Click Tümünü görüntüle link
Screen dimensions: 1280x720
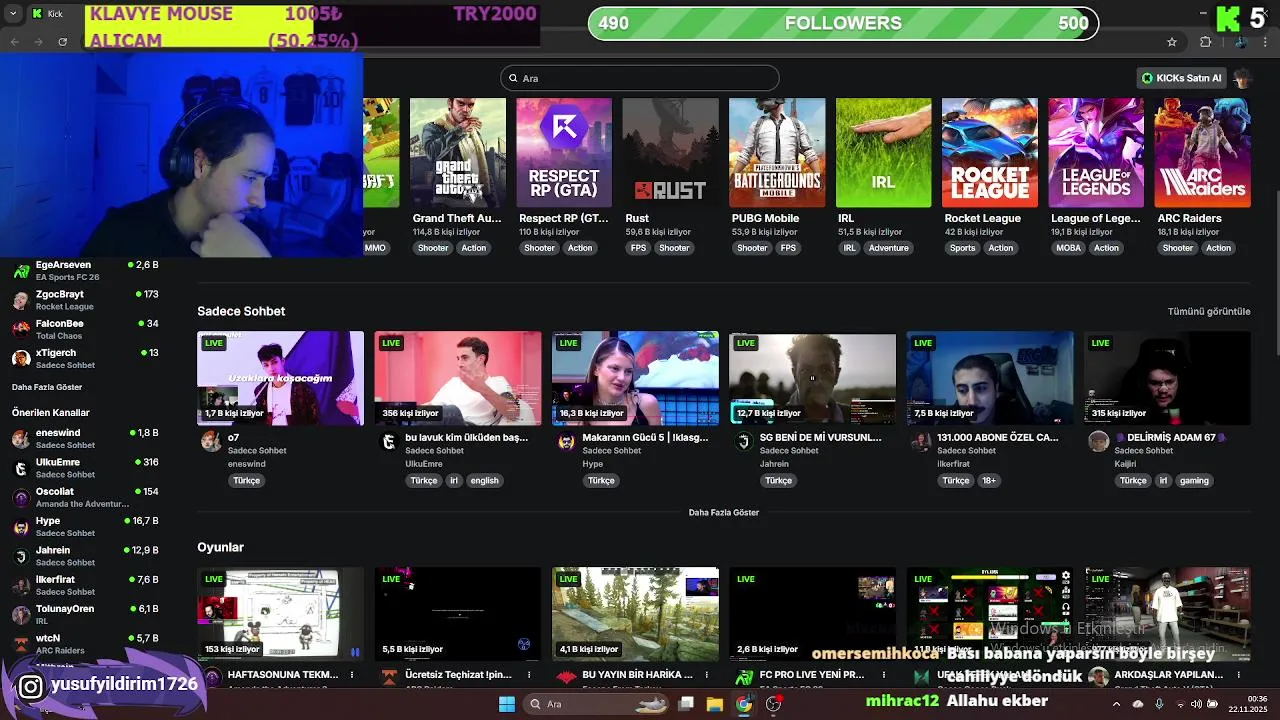[1209, 311]
